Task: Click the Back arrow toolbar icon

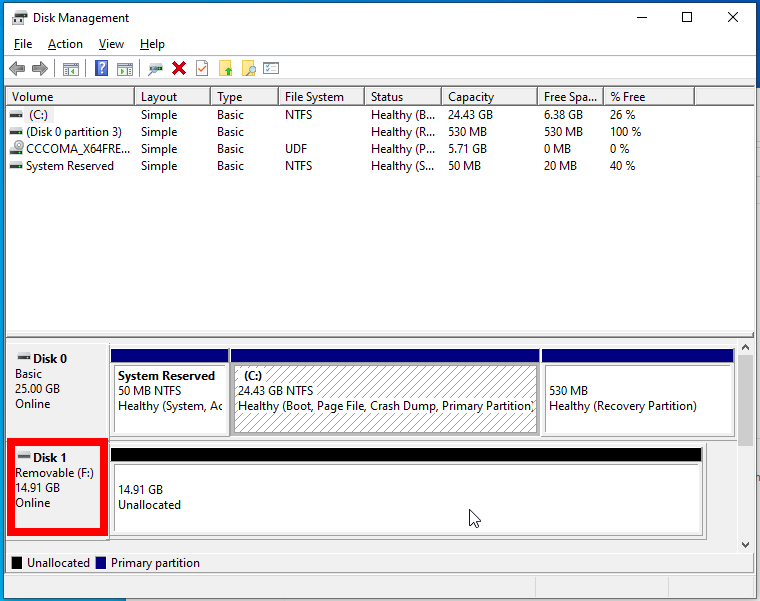Action: 17,68
